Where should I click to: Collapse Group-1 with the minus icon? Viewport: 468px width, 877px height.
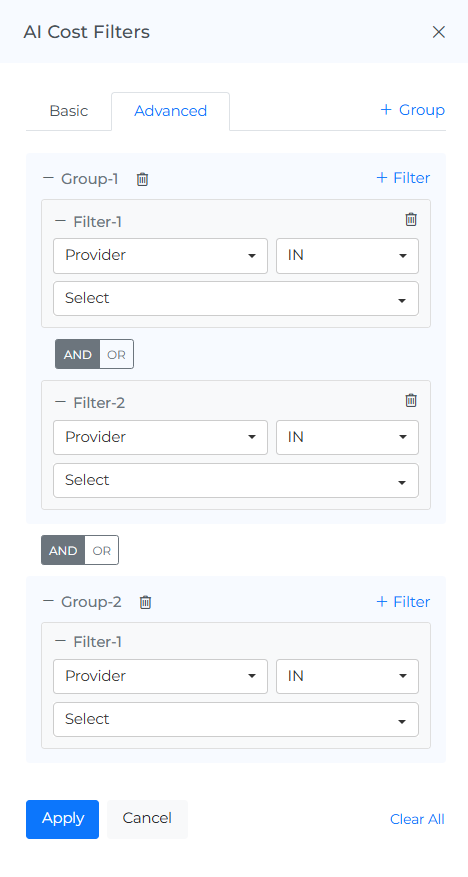pyautogui.click(x=48, y=178)
